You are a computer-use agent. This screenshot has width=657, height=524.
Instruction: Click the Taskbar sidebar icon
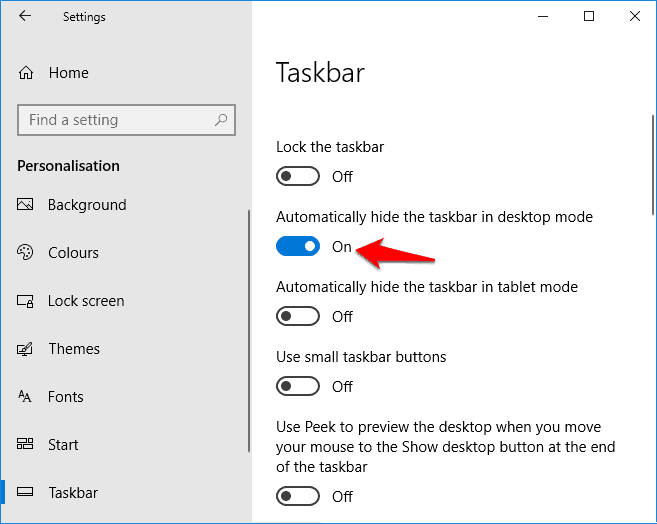click(25, 492)
